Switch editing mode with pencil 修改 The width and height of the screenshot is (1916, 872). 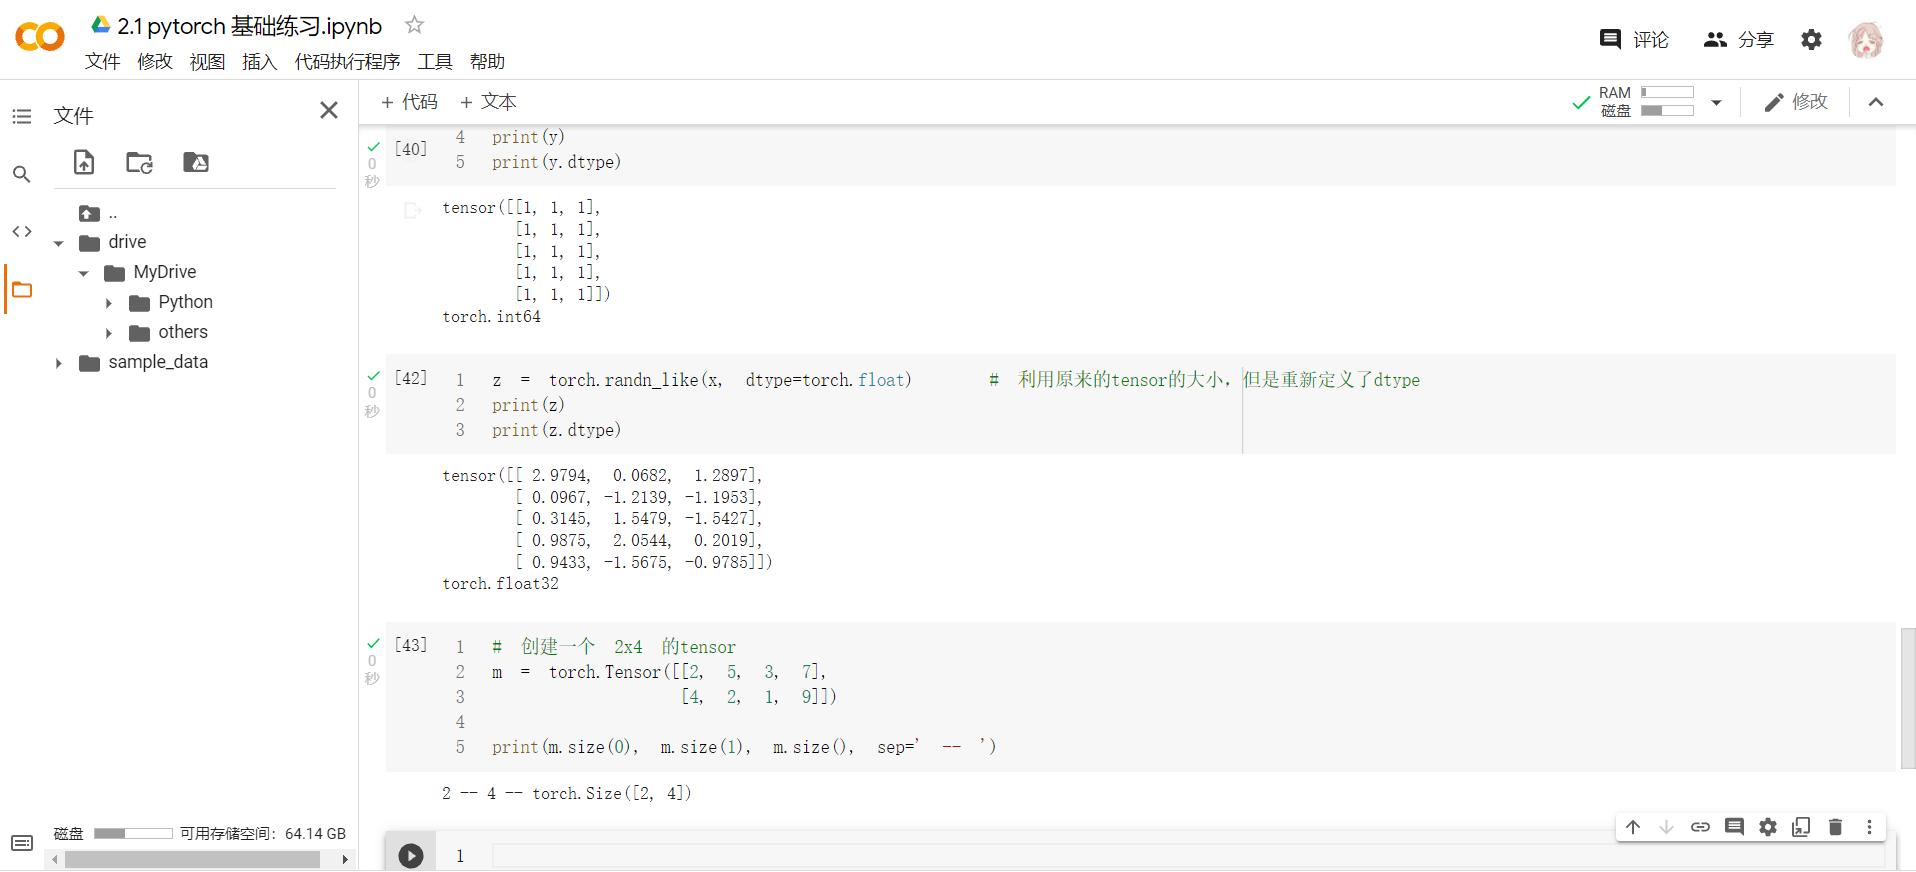point(1796,102)
